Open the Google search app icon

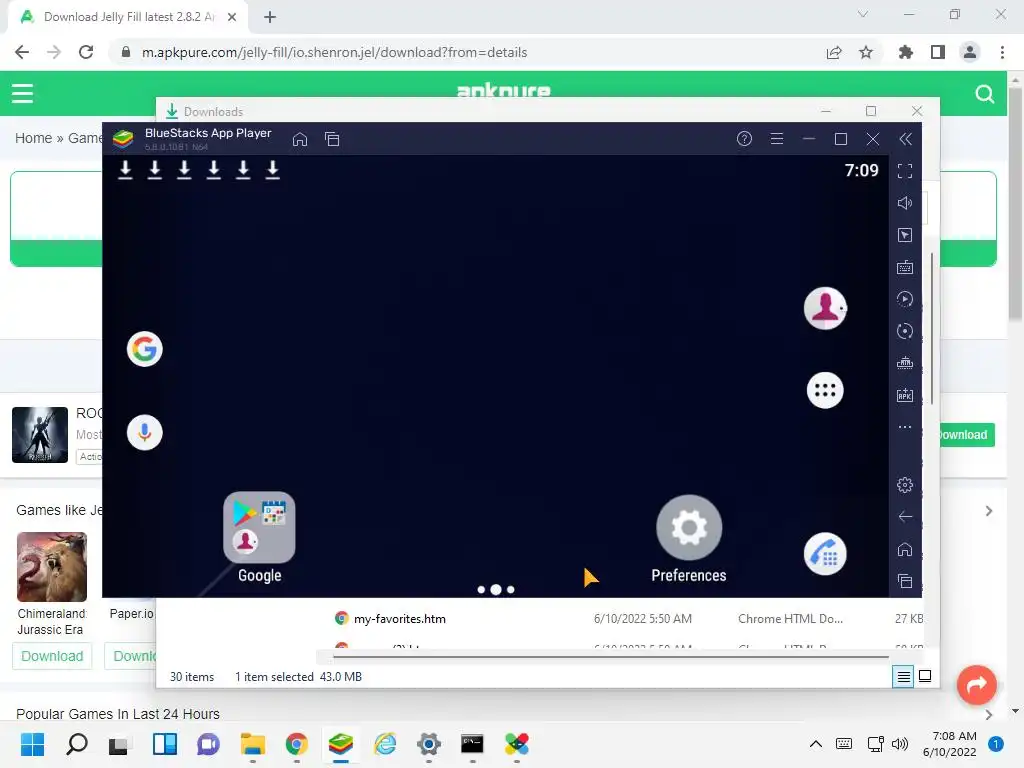pyautogui.click(x=144, y=349)
